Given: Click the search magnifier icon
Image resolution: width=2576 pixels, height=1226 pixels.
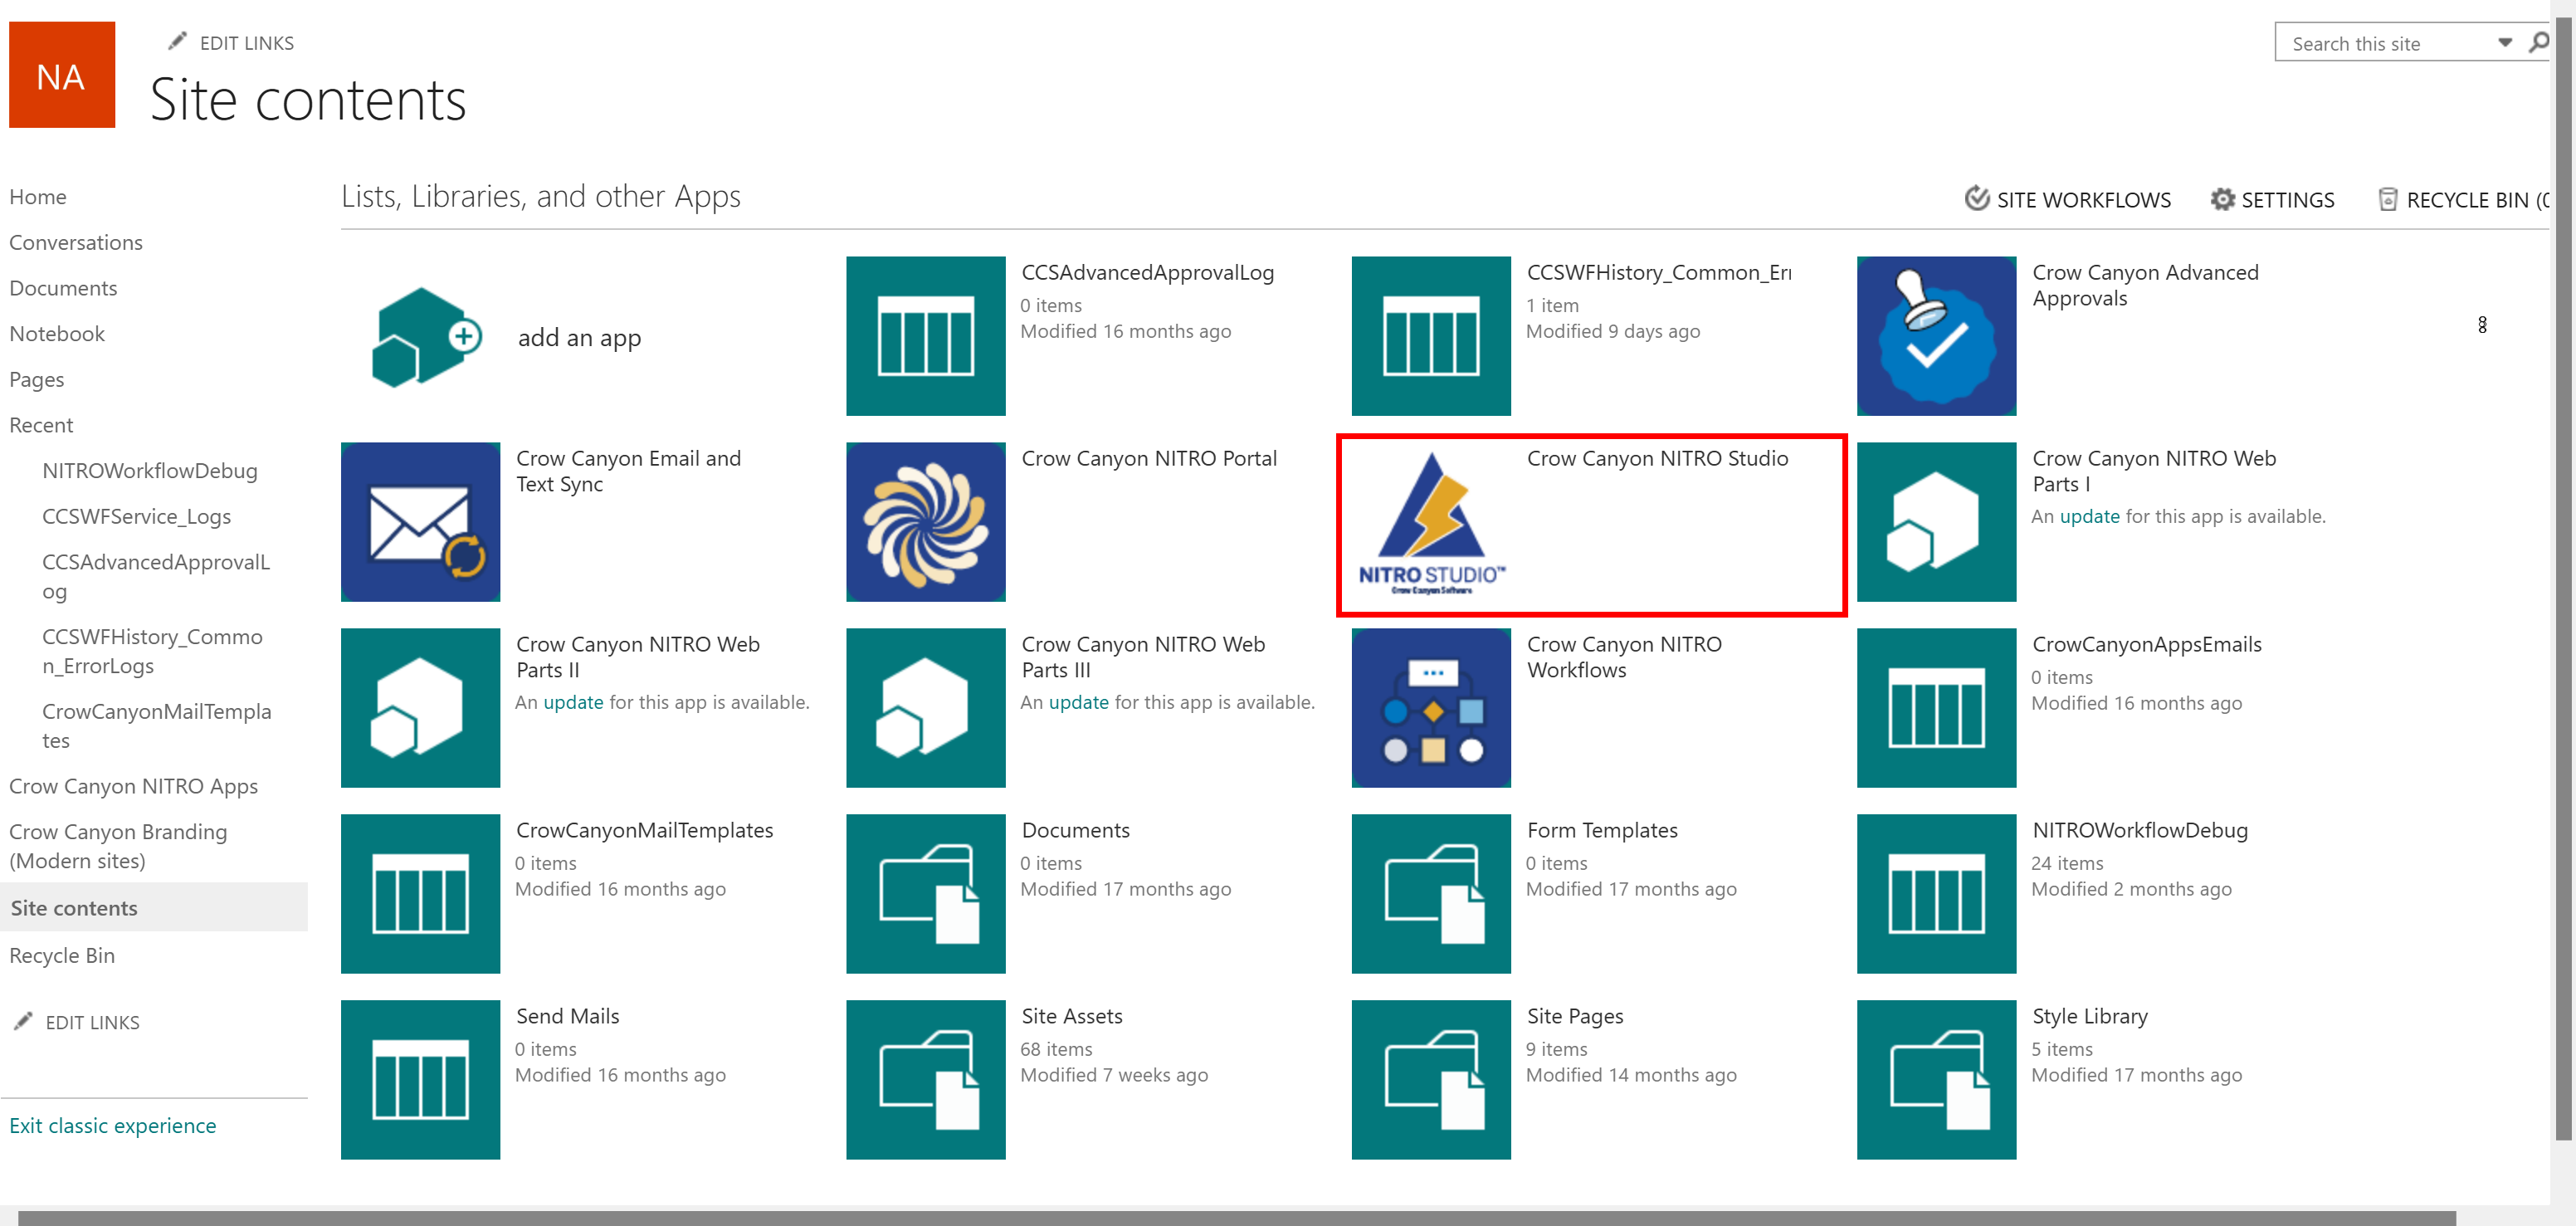Looking at the screenshot, I should 2538,42.
